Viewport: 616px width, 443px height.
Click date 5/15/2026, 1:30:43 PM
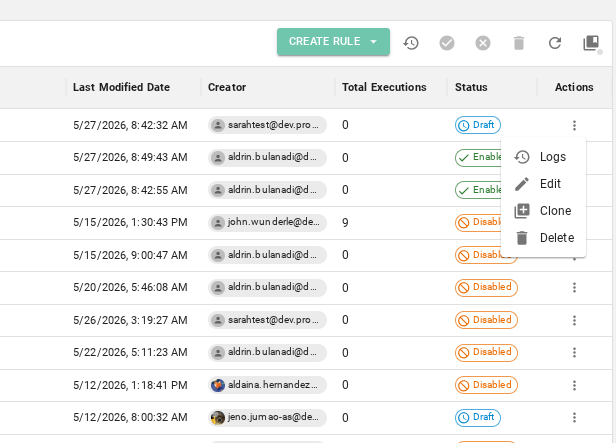click(x=130, y=222)
